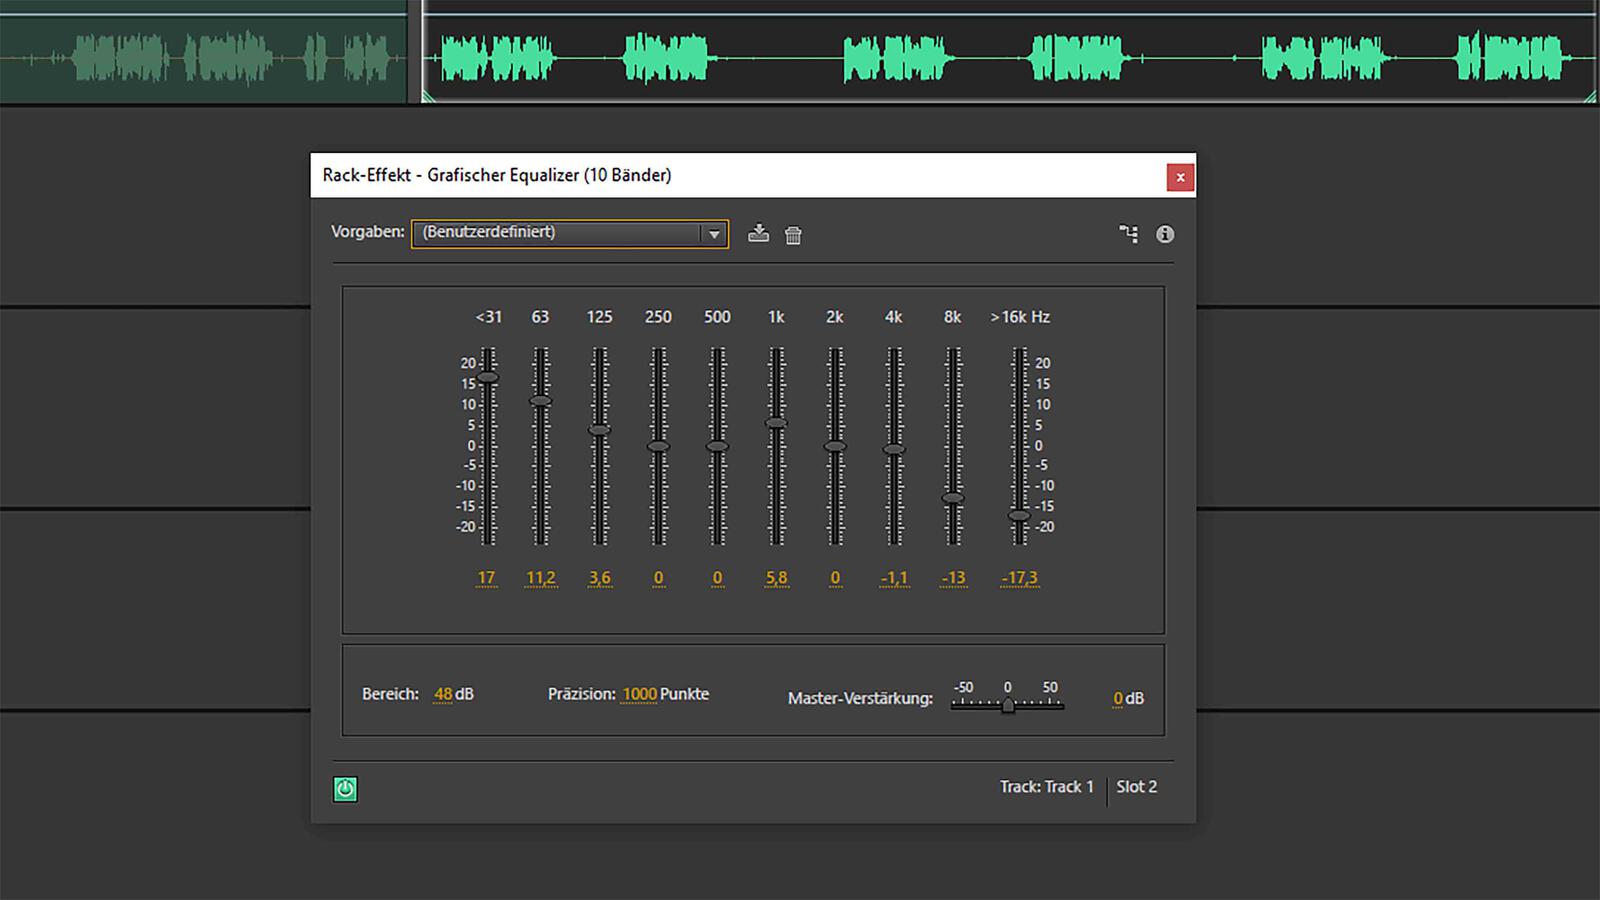Click the <31 Hz band slider handle
The image size is (1600, 900).
pos(487,377)
